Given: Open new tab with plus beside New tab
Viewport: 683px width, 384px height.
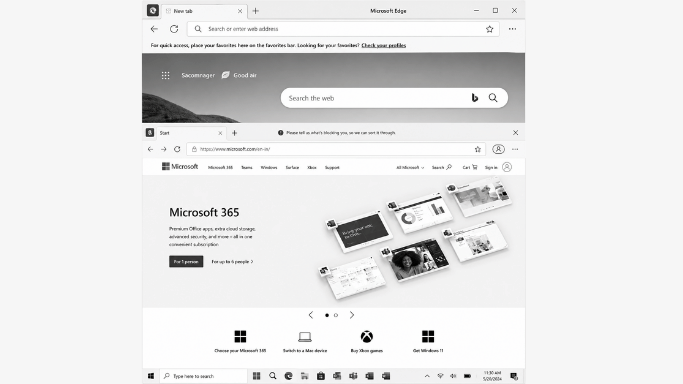Looking at the screenshot, I should [x=256, y=10].
